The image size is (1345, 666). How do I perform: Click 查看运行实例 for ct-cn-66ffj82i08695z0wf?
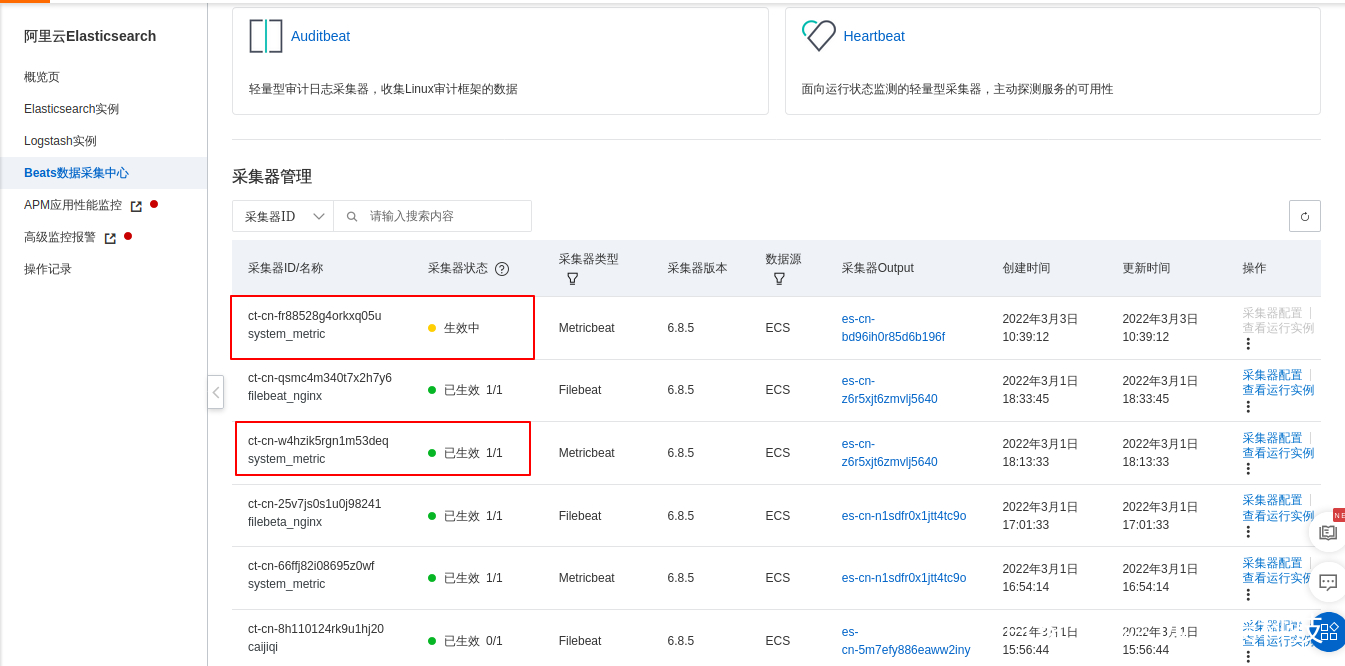[1278, 578]
